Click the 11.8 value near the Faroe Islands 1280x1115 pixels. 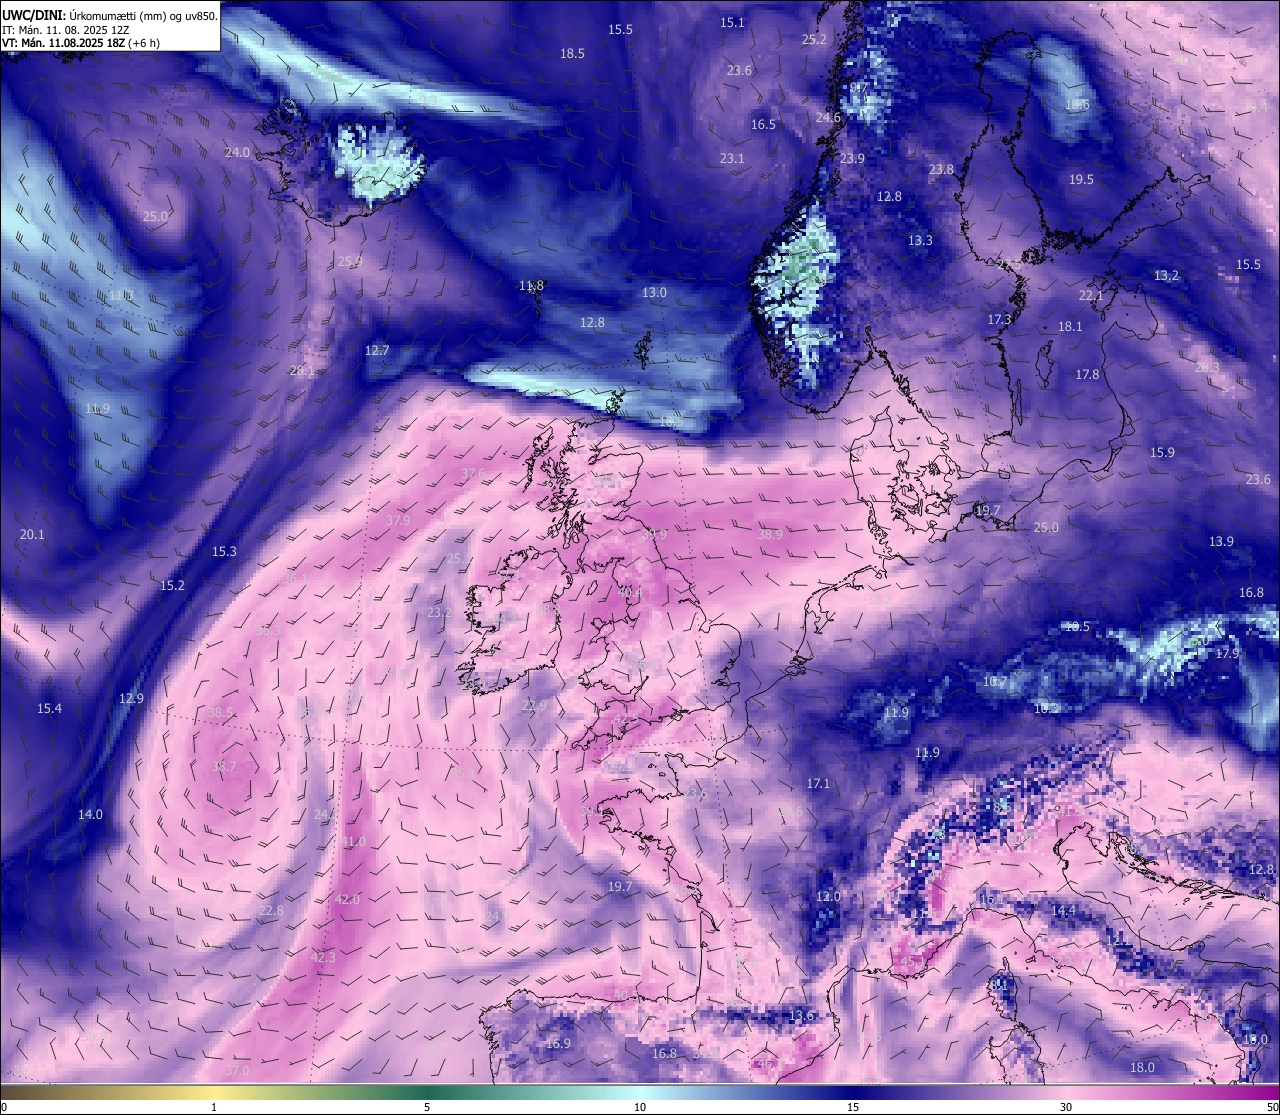point(531,286)
